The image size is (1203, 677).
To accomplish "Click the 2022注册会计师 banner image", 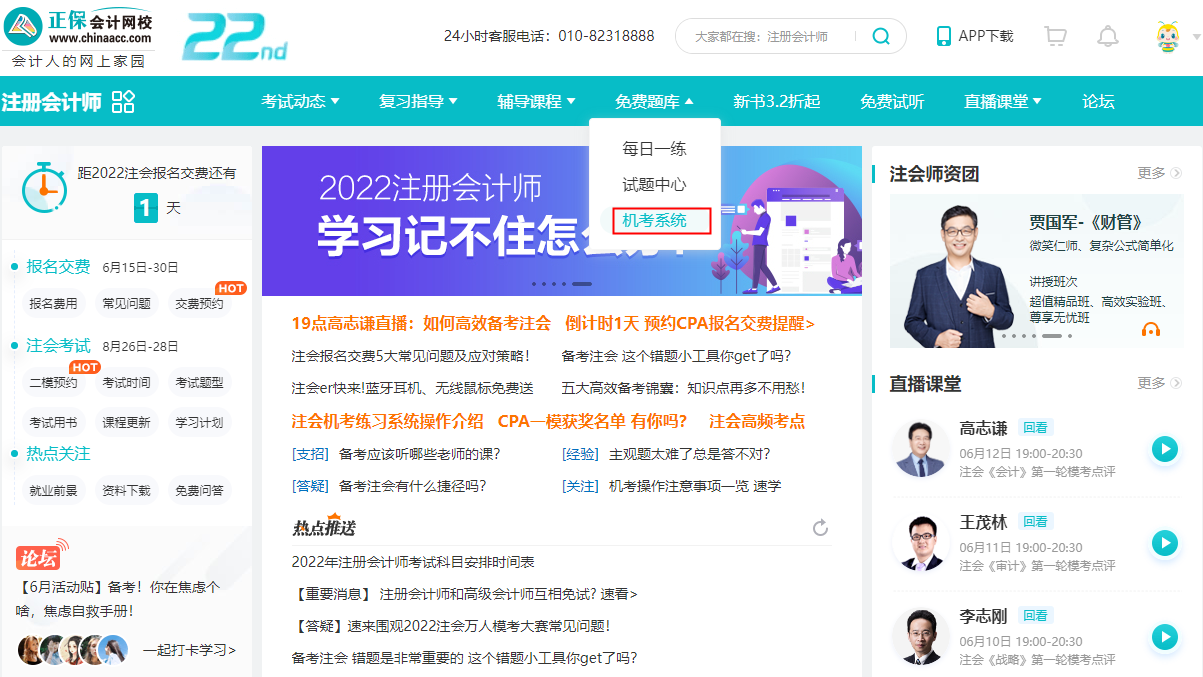I will coord(562,221).
